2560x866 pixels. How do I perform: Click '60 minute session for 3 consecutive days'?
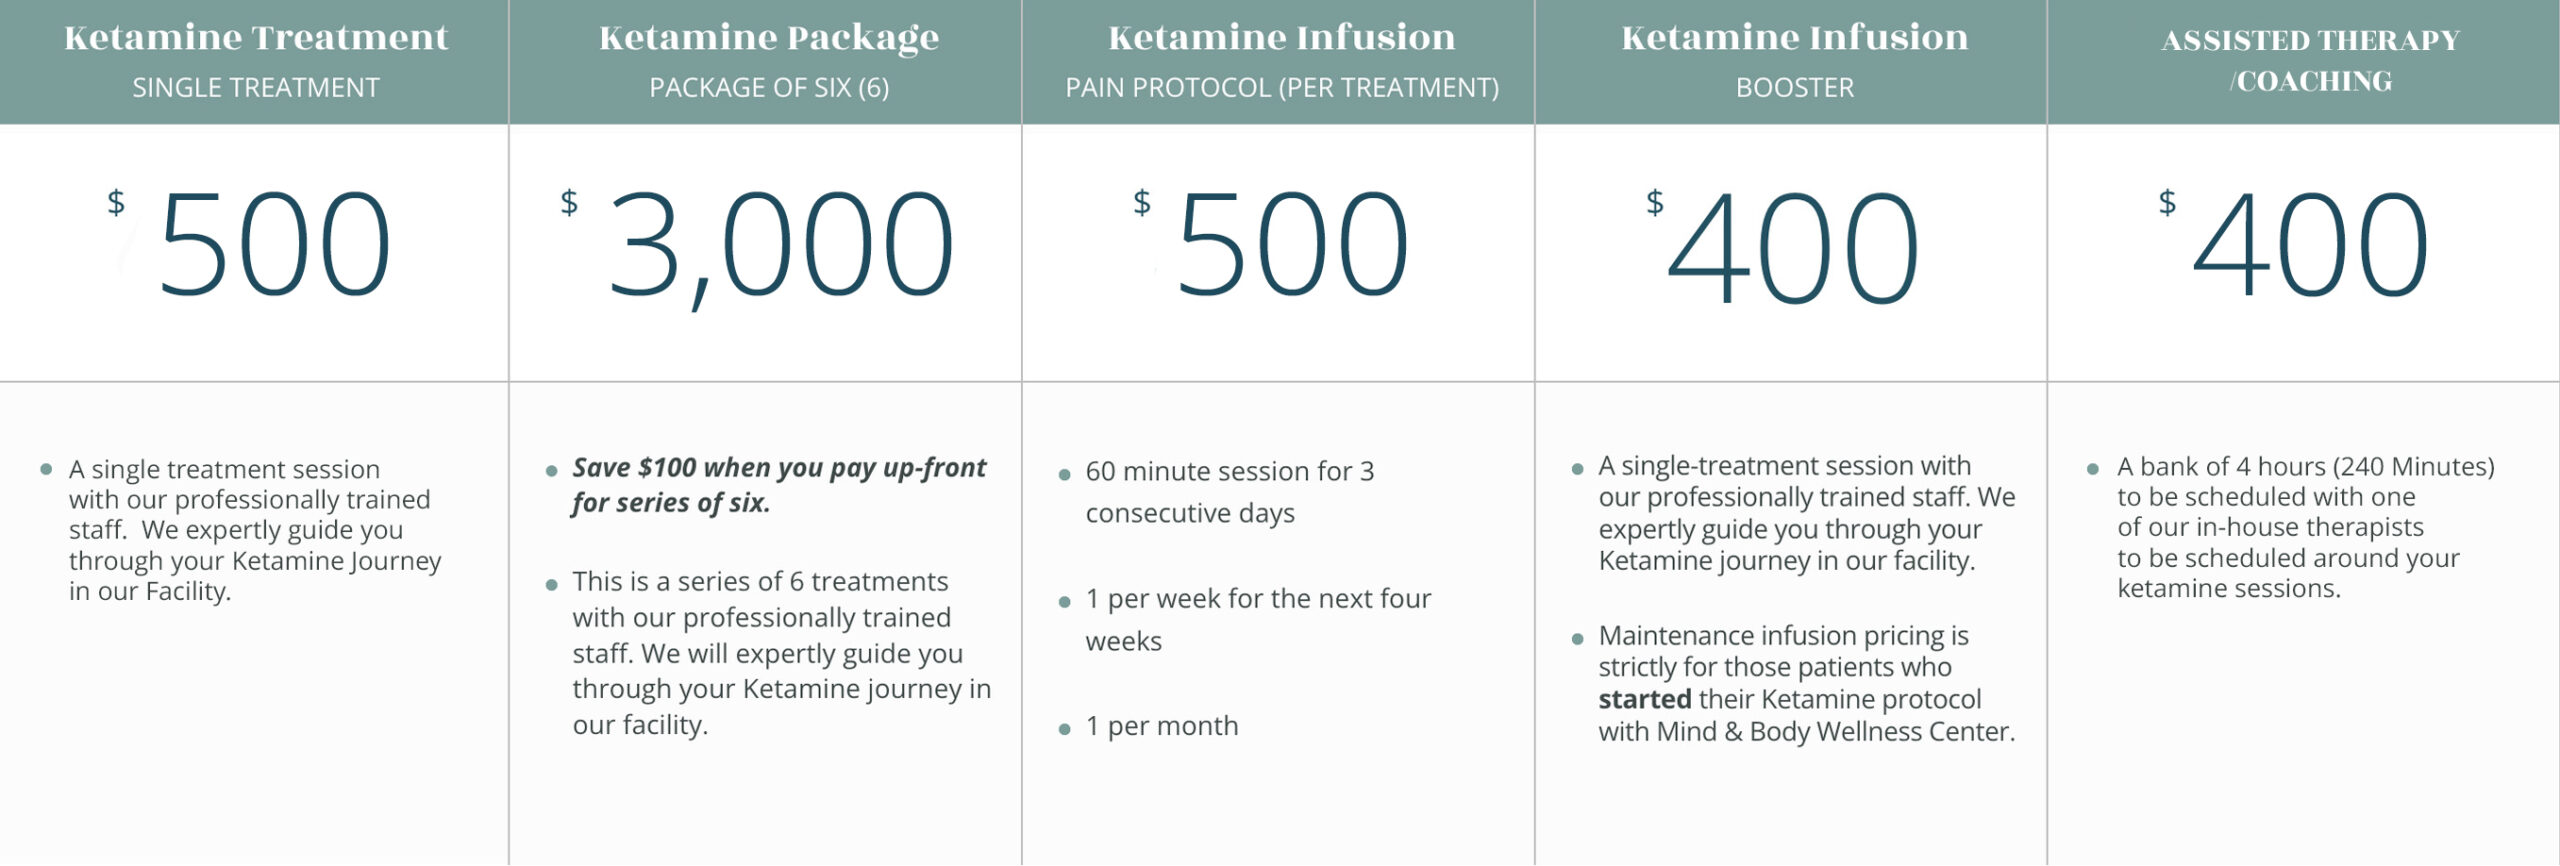pyautogui.click(x=1230, y=492)
